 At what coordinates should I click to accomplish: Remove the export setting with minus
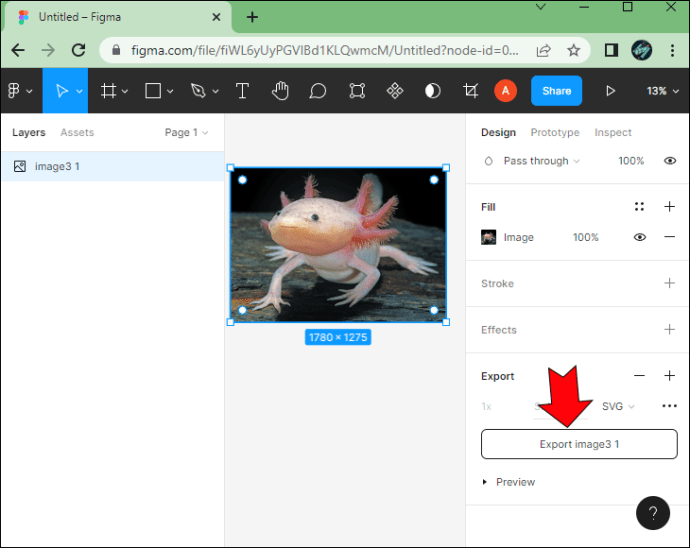[639, 375]
